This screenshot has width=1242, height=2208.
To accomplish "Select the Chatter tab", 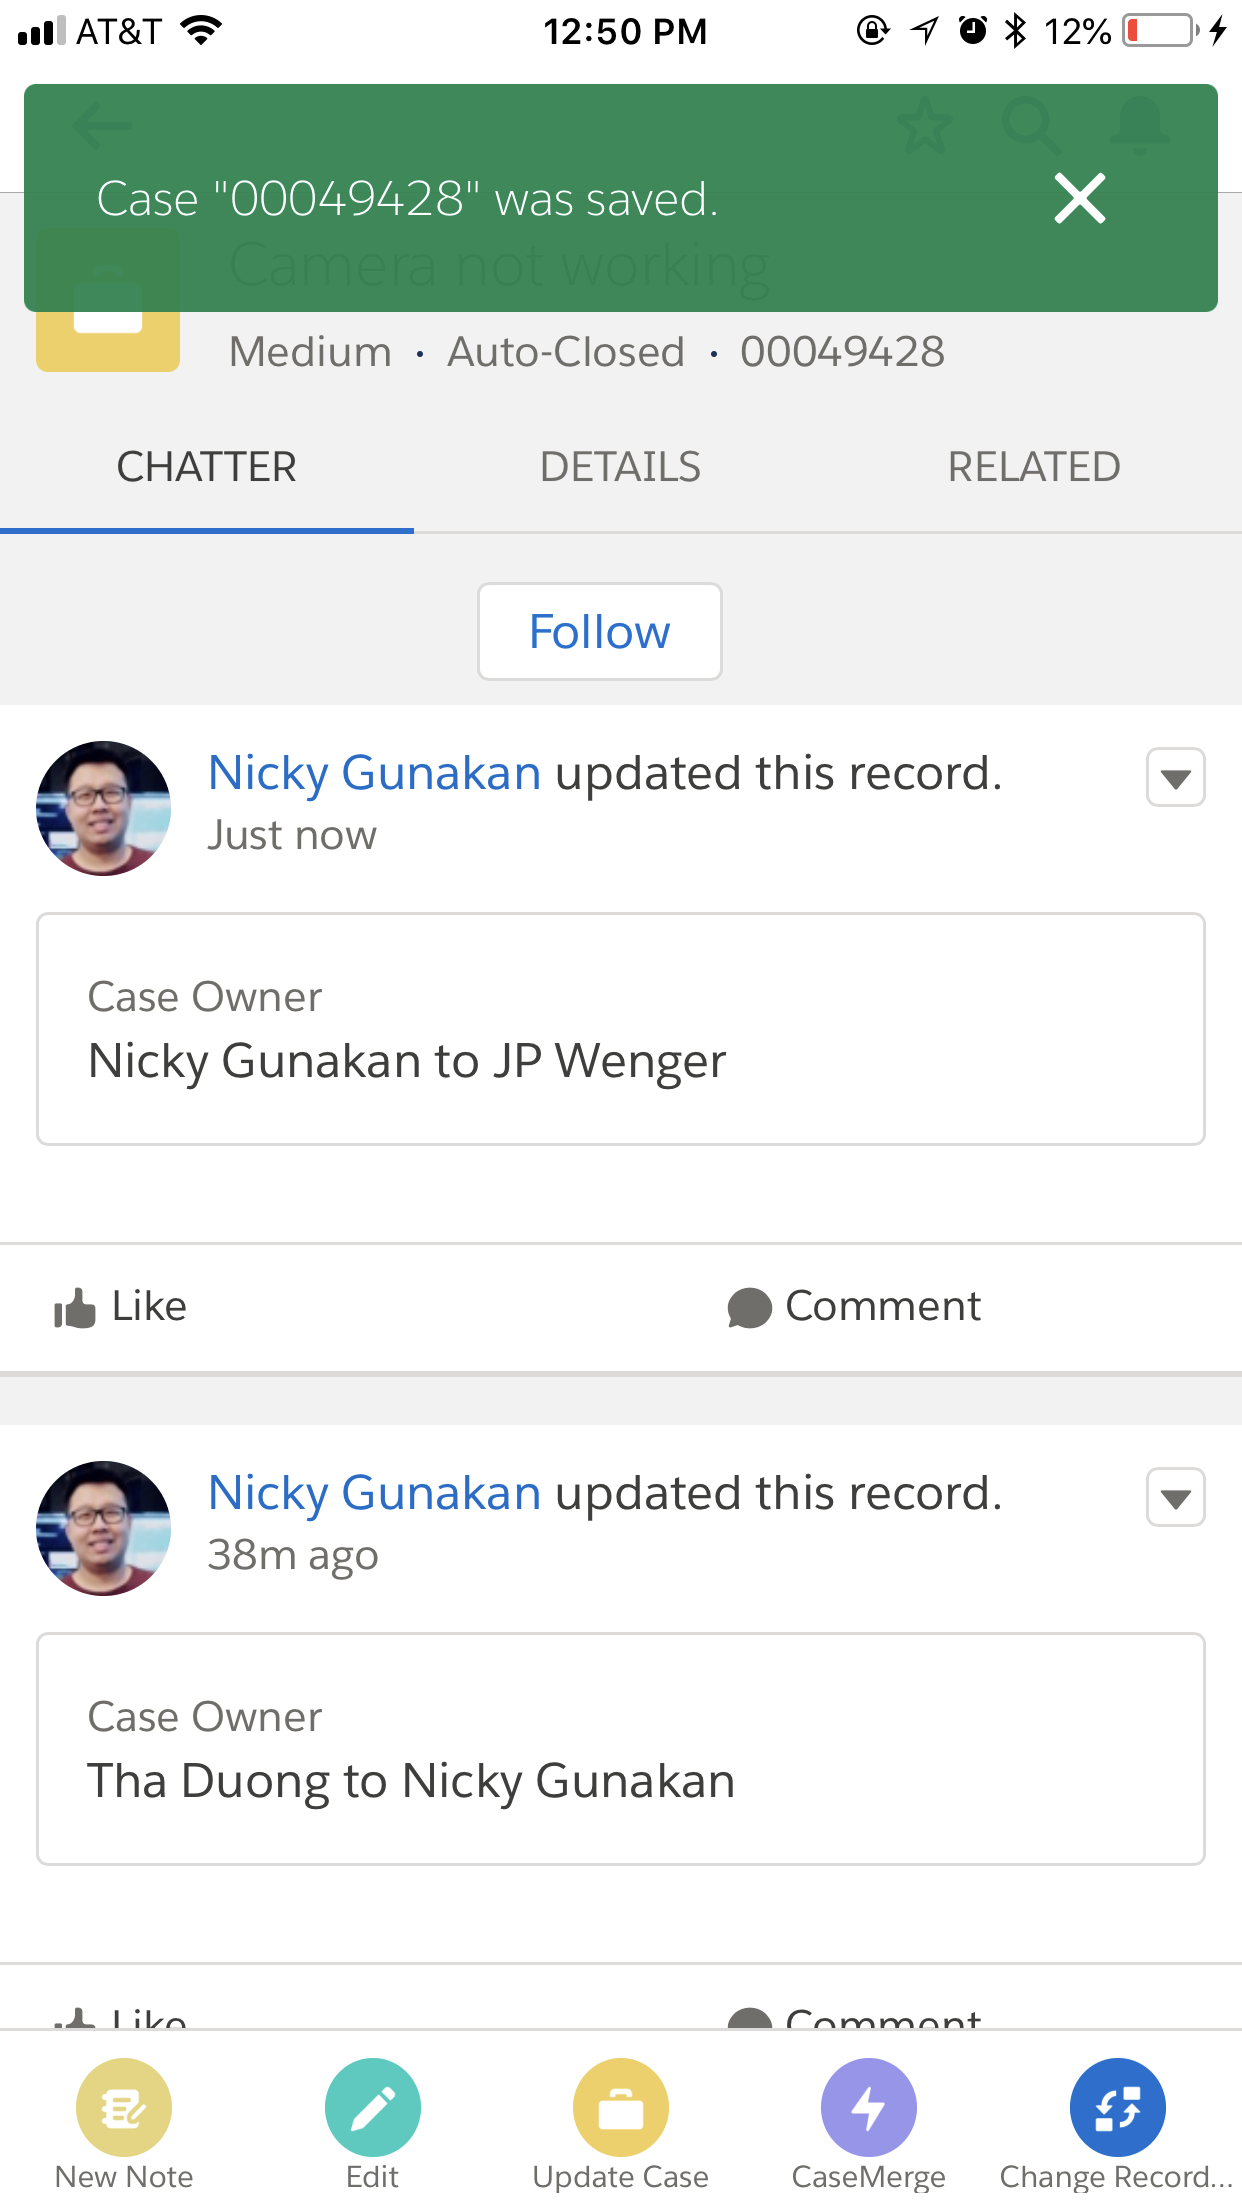I will click(x=207, y=467).
